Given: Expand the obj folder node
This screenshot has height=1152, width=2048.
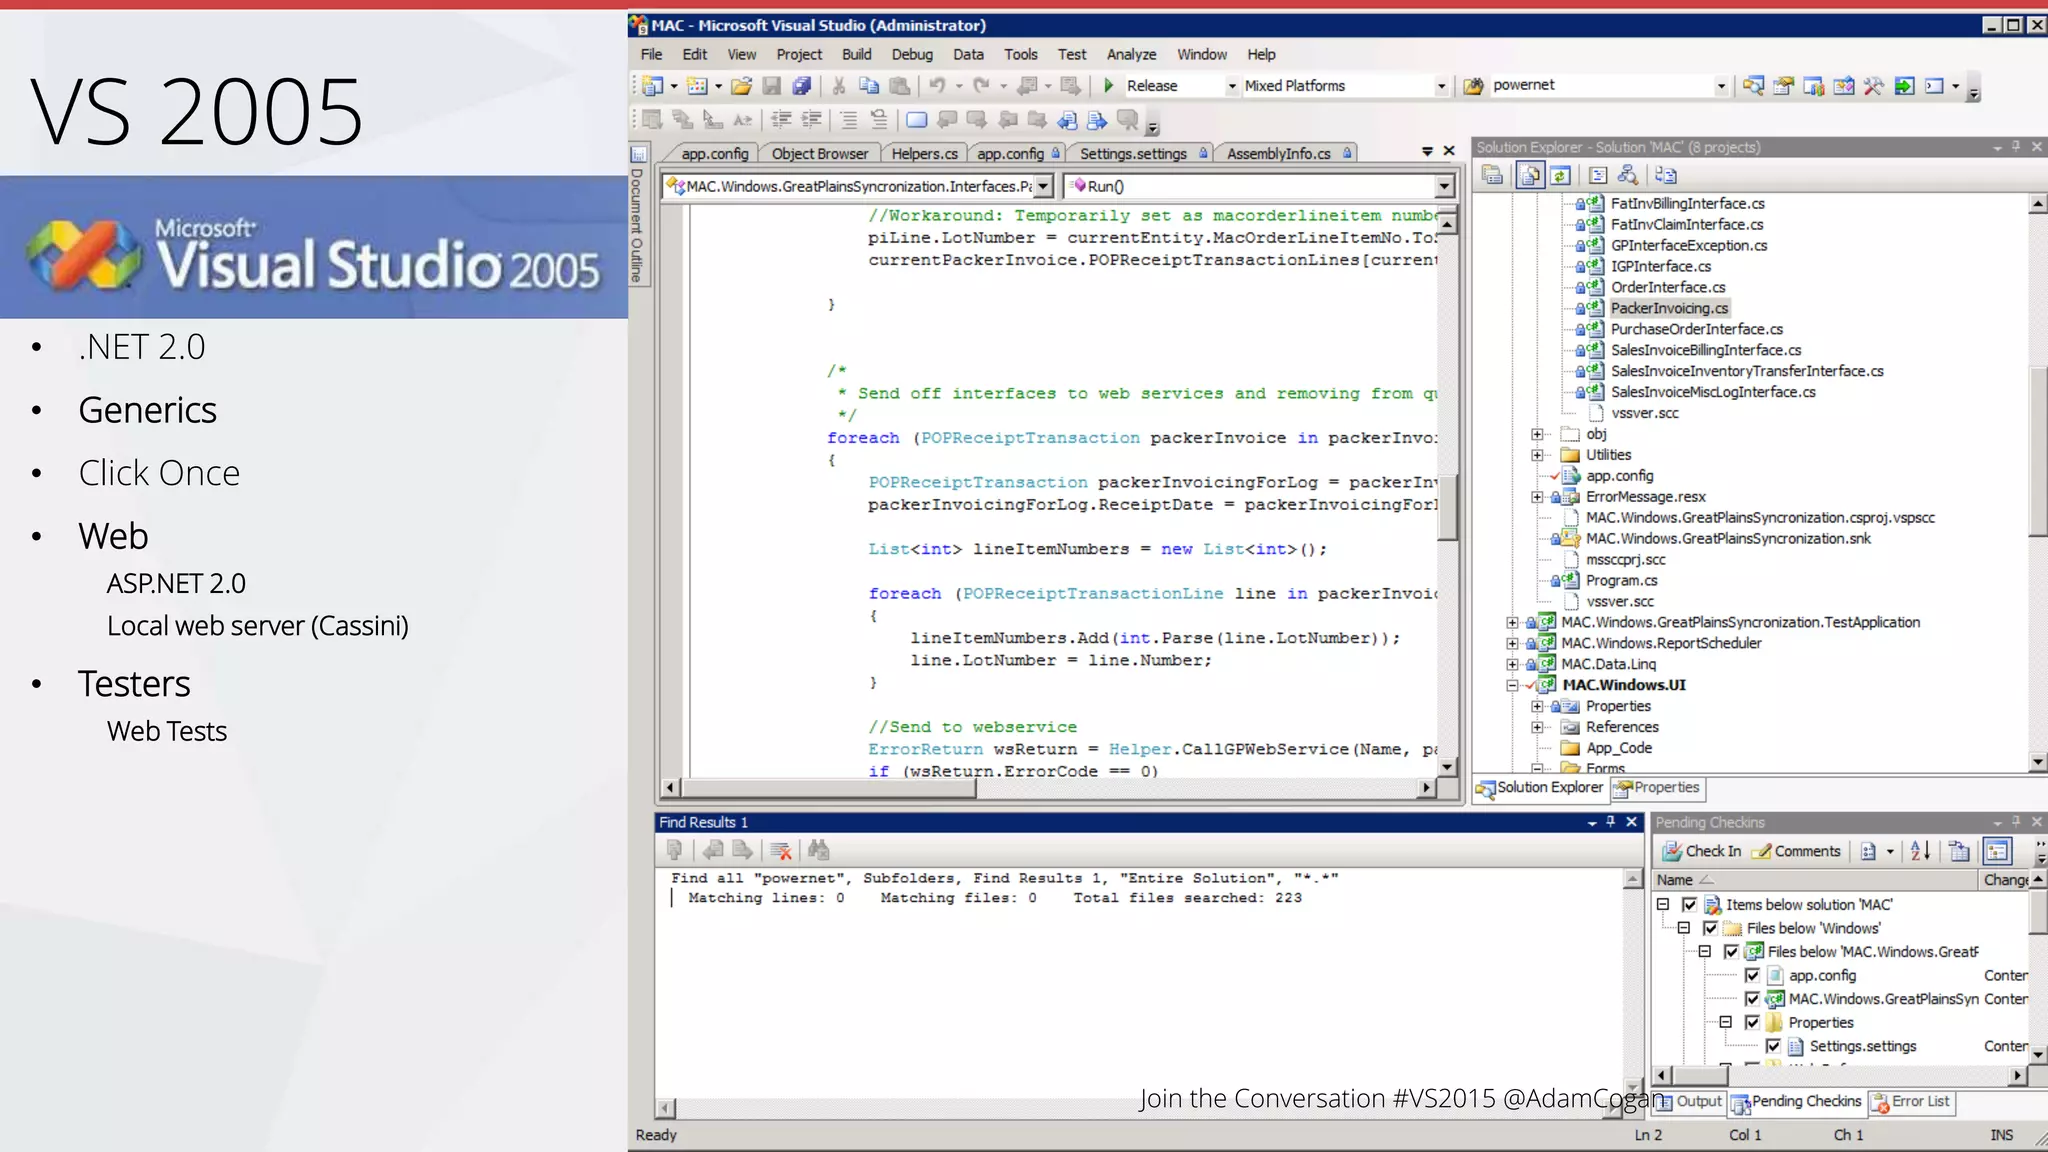Looking at the screenshot, I should (x=1538, y=434).
